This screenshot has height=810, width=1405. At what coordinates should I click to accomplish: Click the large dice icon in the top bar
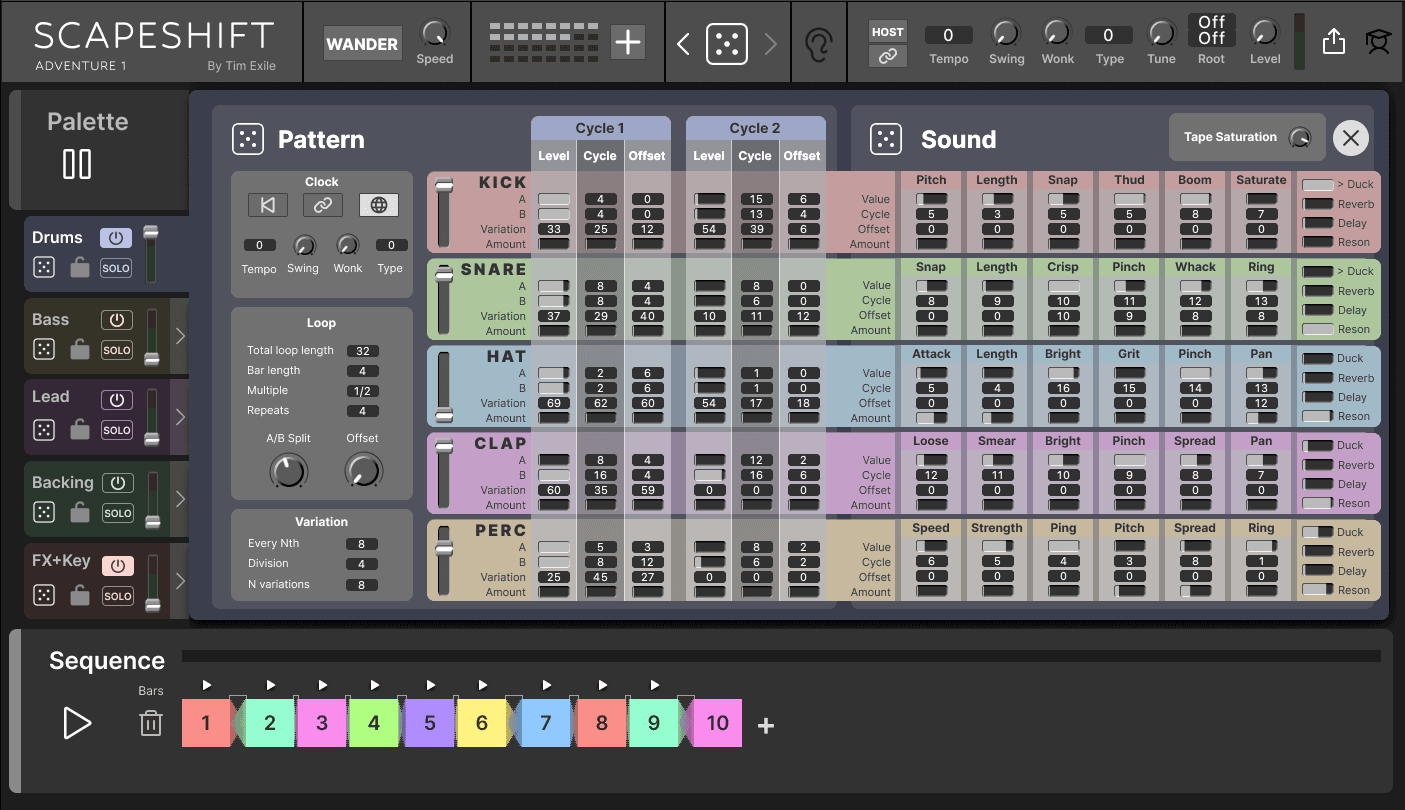(x=727, y=44)
